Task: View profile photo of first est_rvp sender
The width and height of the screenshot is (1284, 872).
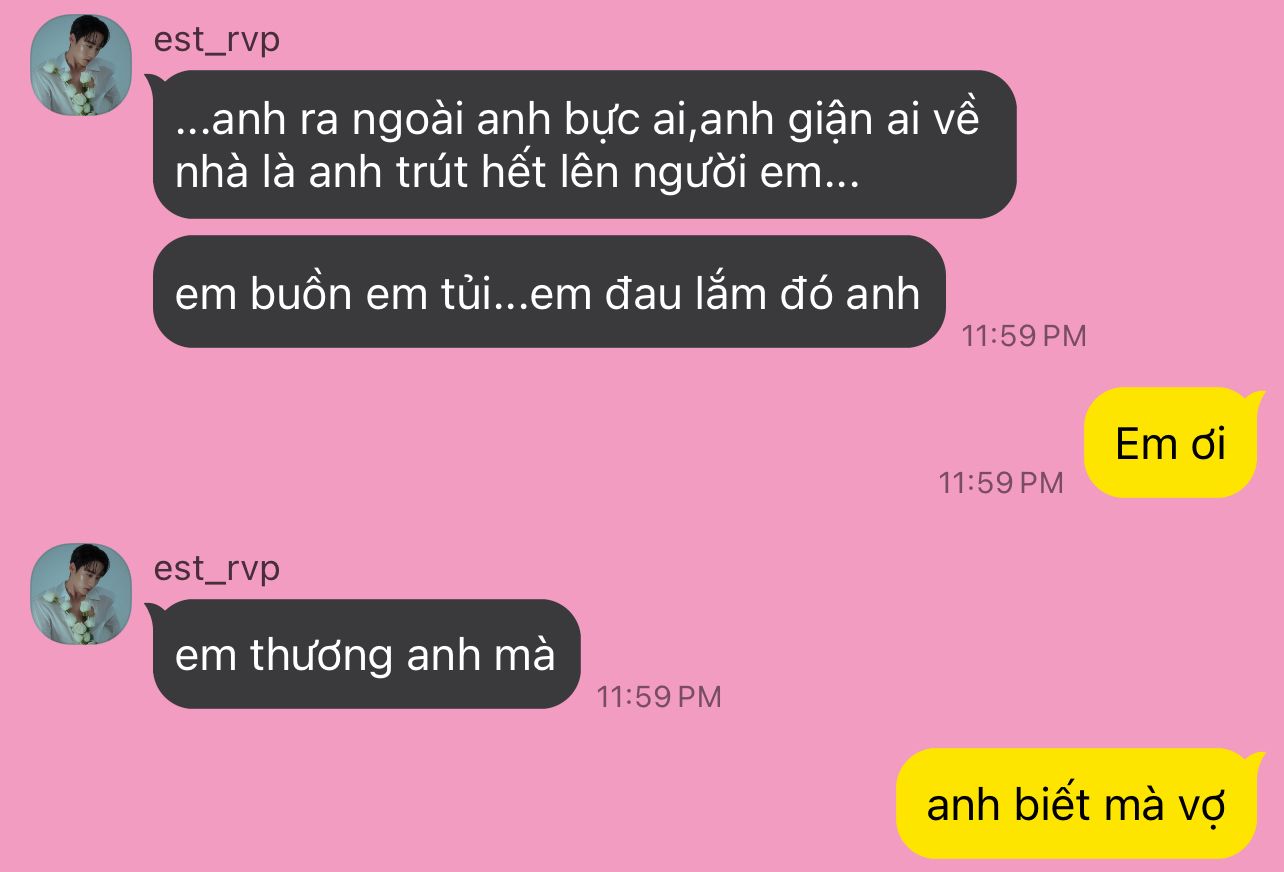Action: click(x=82, y=66)
